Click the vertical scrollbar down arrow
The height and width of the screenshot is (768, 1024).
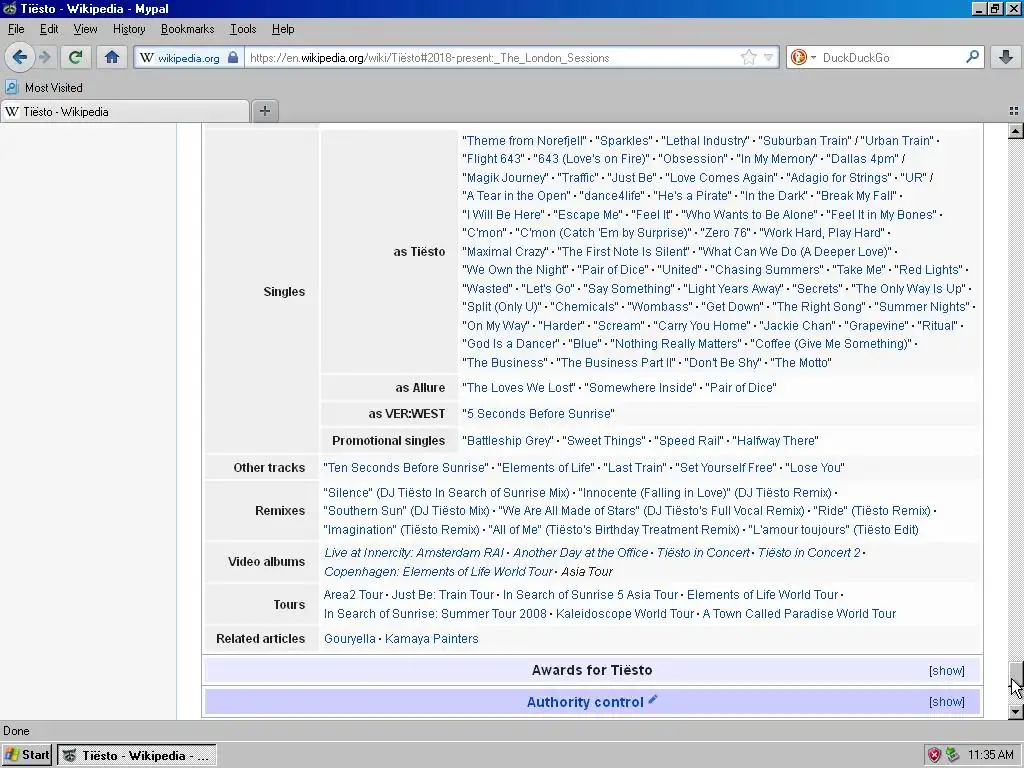(x=1016, y=712)
